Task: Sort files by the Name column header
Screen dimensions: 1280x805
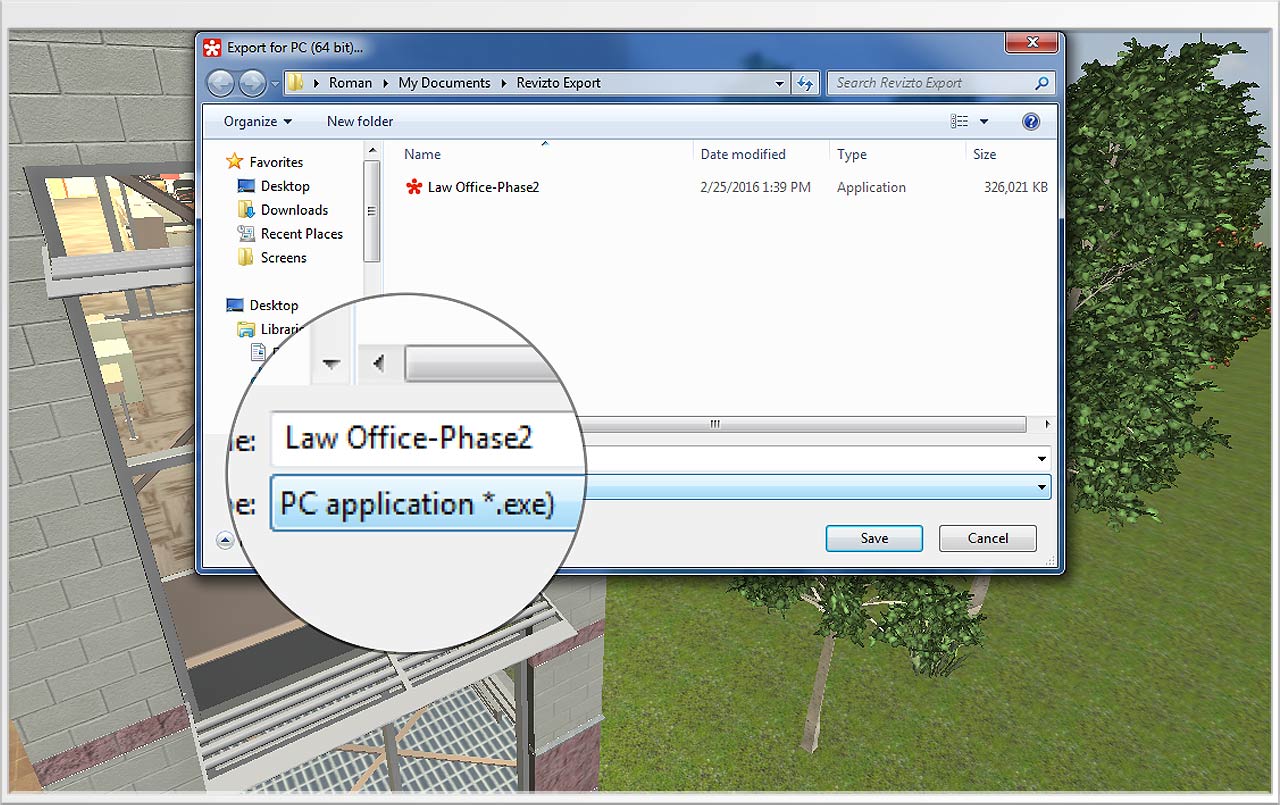Action: [421, 154]
